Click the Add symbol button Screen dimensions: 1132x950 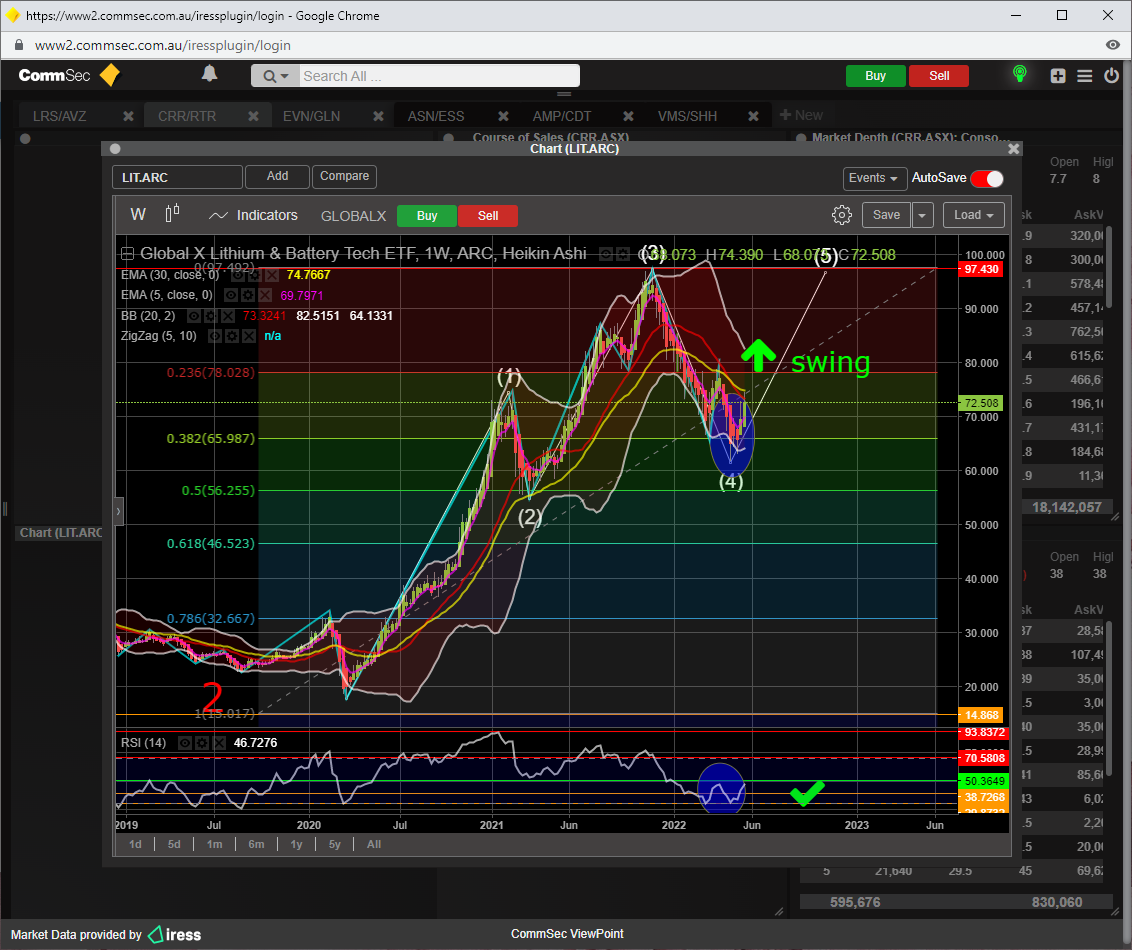point(277,176)
